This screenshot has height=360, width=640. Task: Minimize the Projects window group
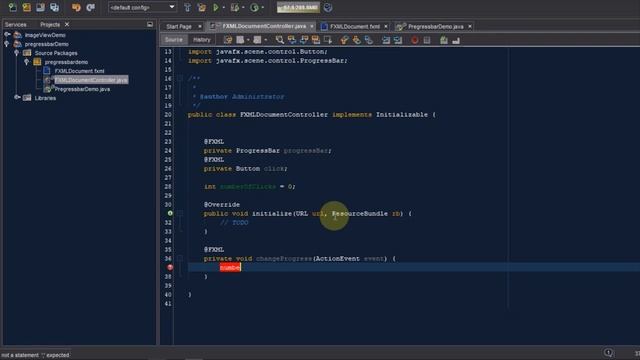tap(150, 24)
